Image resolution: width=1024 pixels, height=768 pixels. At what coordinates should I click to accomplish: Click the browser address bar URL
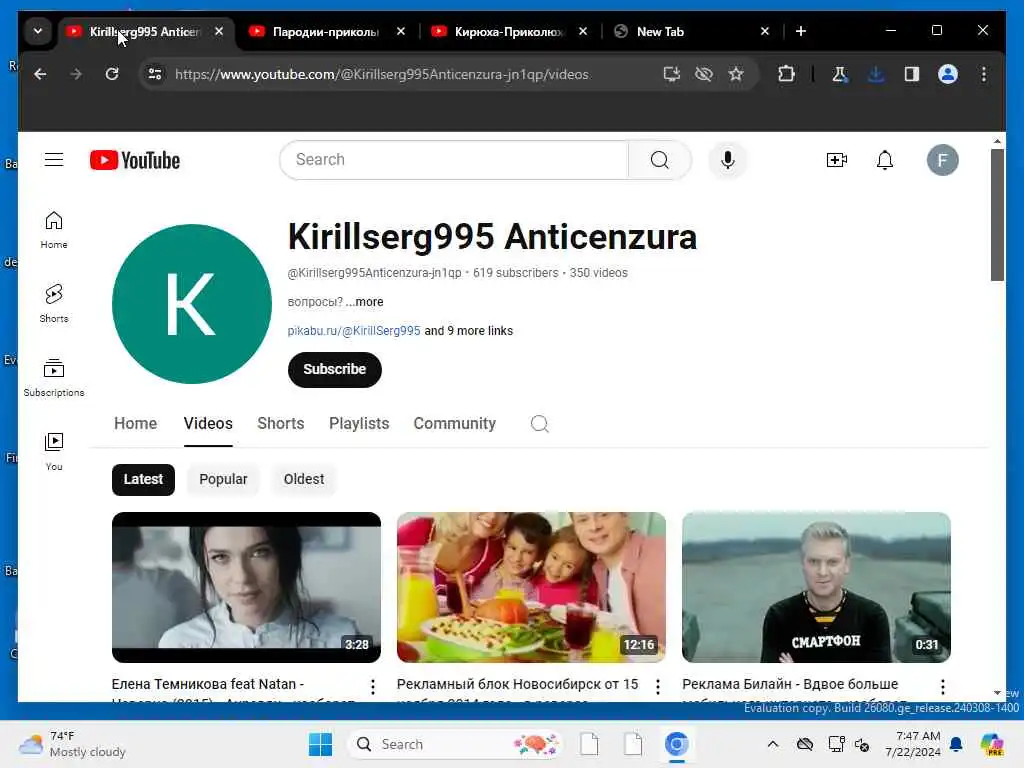(x=381, y=74)
